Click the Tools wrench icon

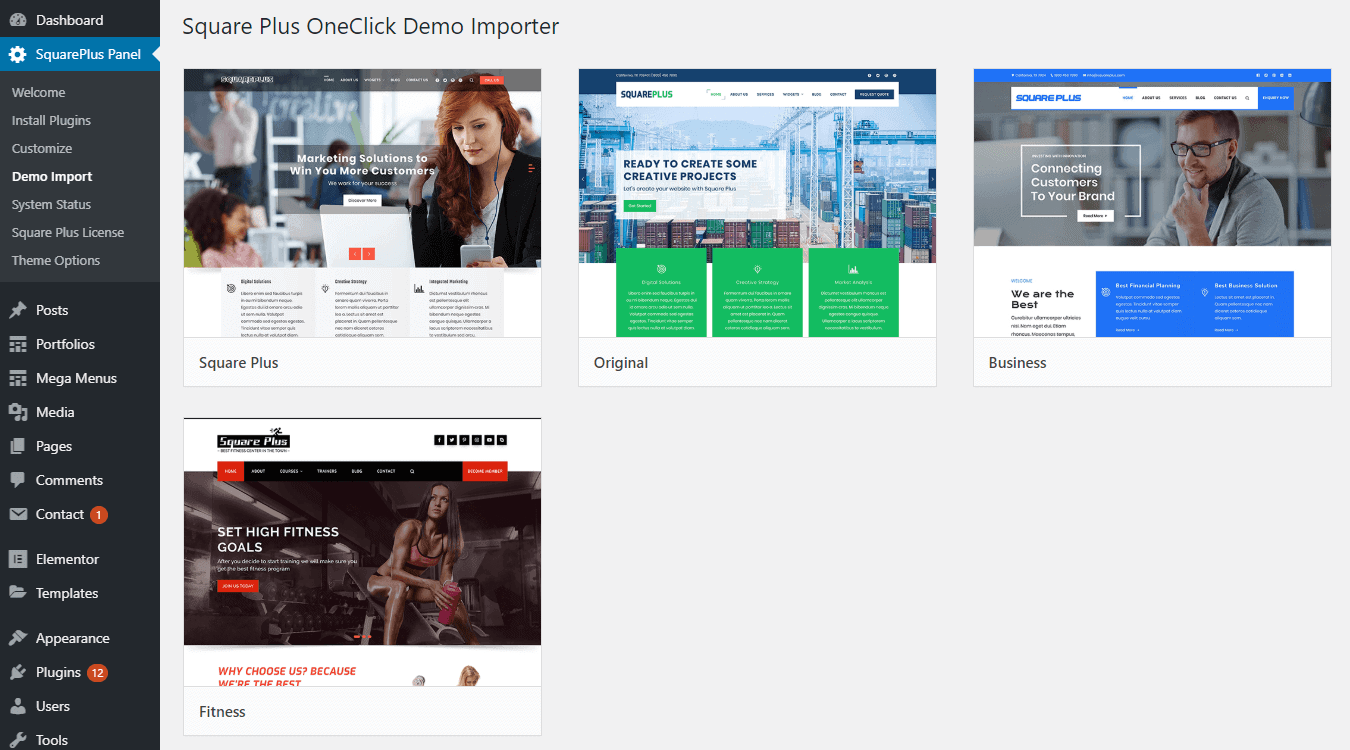pos(18,740)
